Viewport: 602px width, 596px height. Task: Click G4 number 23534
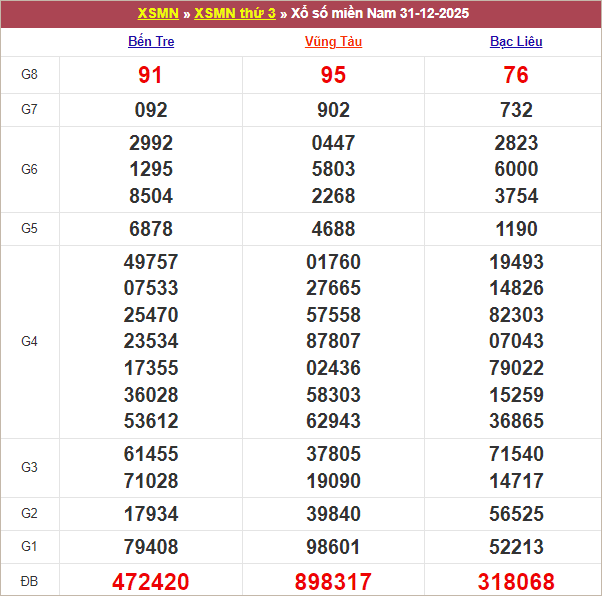coord(151,341)
